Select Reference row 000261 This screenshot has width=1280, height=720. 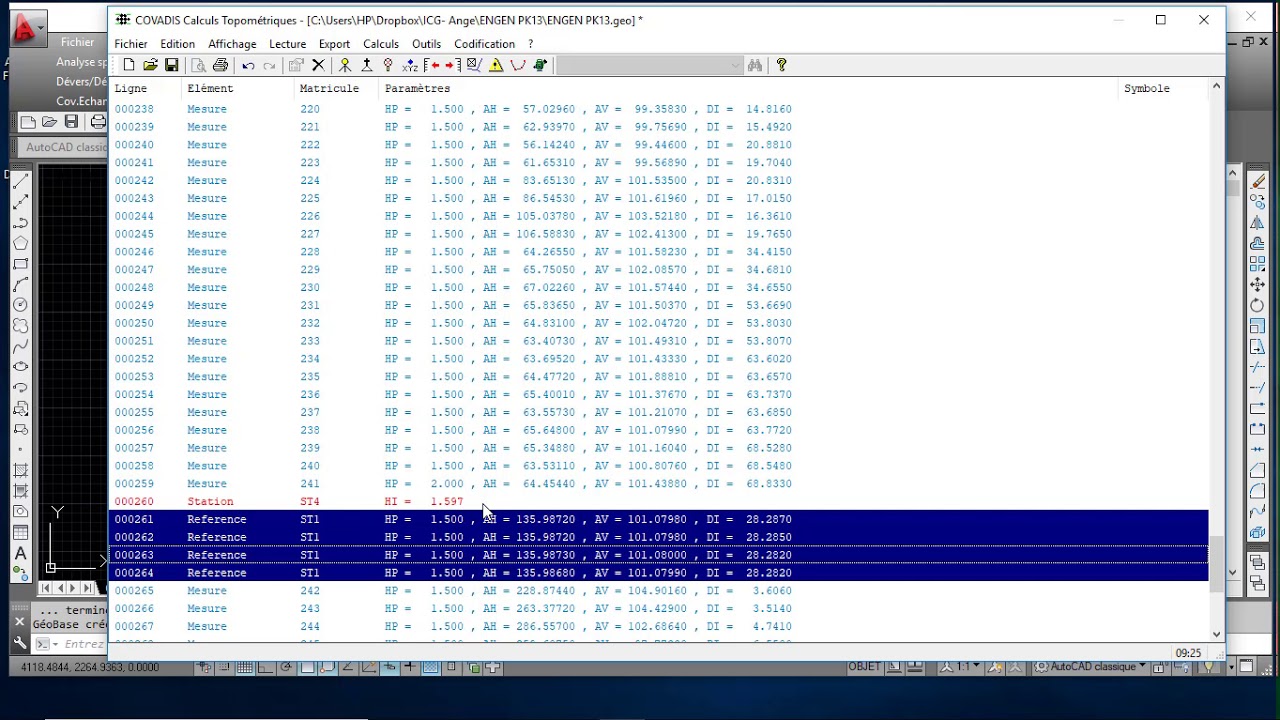pos(659,520)
